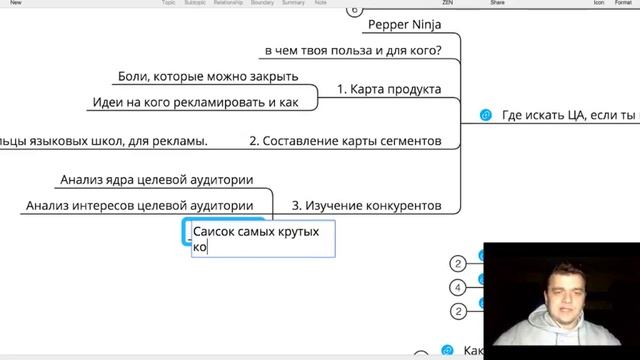Select 'Анализ интересов целевой аудитории' subtopic
Screen dimensions: 640x360
pos(140,205)
